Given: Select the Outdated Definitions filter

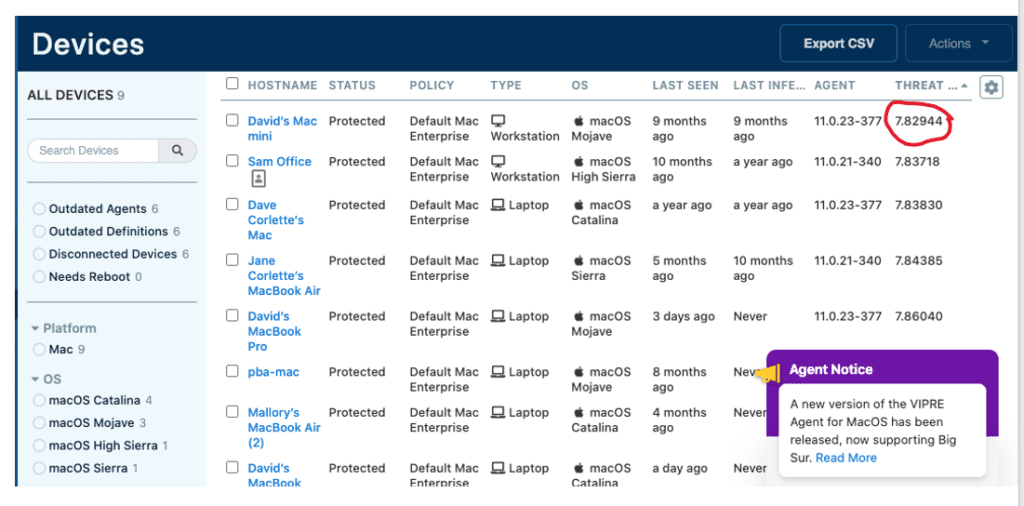Looking at the screenshot, I should pyautogui.click(x=39, y=231).
